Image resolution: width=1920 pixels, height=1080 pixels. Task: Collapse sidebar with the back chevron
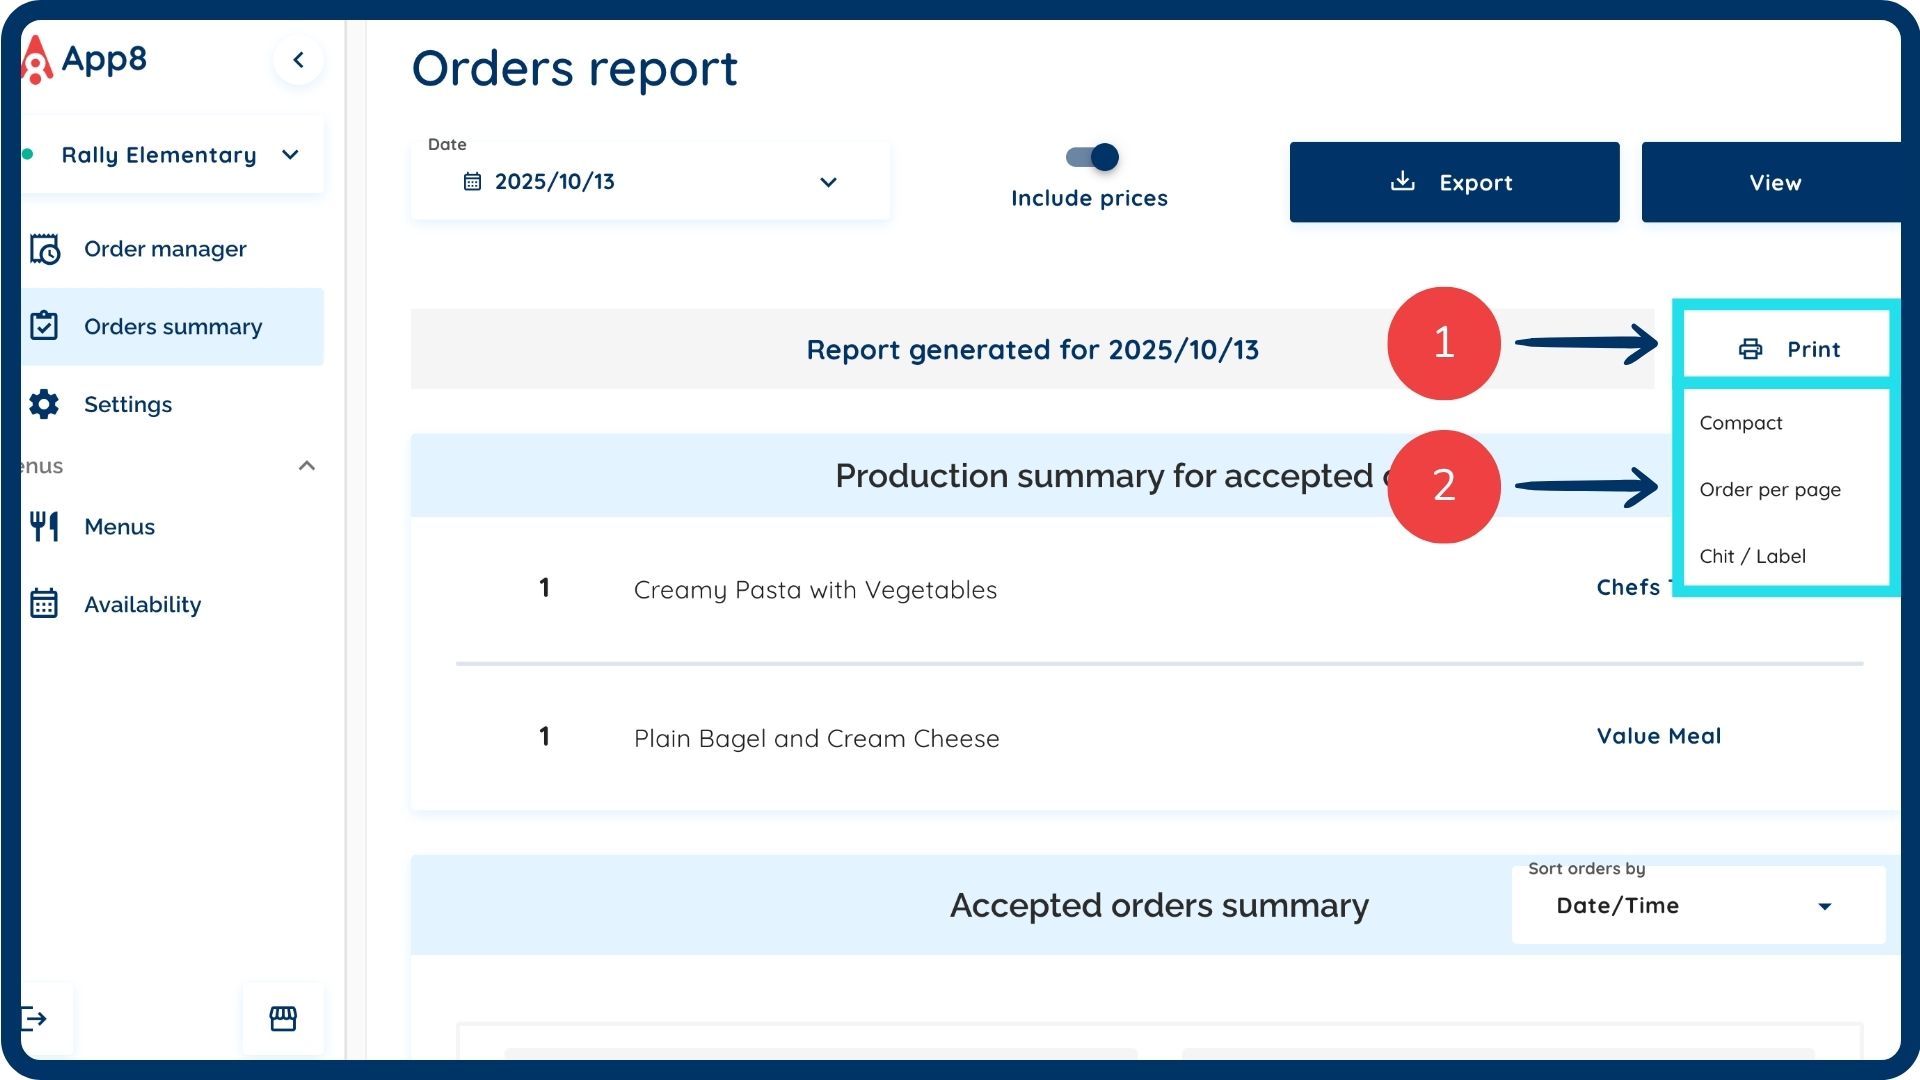[x=298, y=60]
